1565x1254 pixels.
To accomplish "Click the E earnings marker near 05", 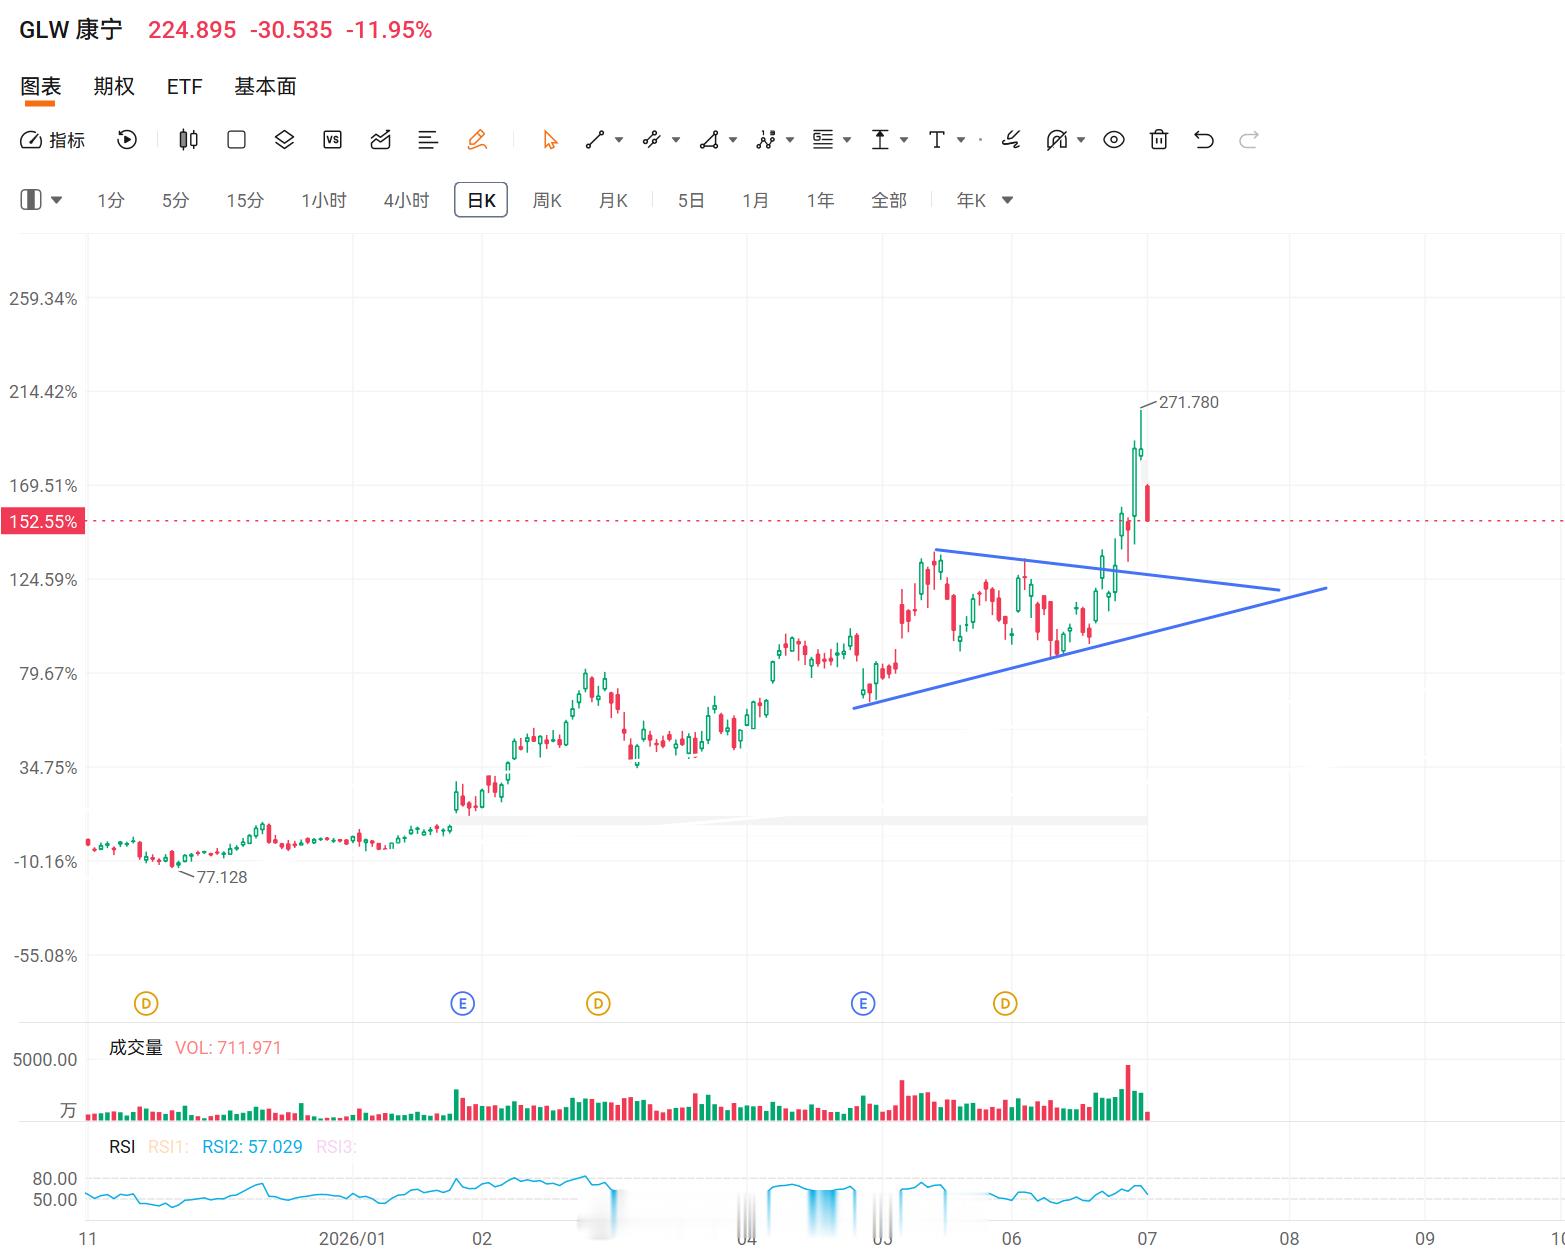I will (863, 1003).
